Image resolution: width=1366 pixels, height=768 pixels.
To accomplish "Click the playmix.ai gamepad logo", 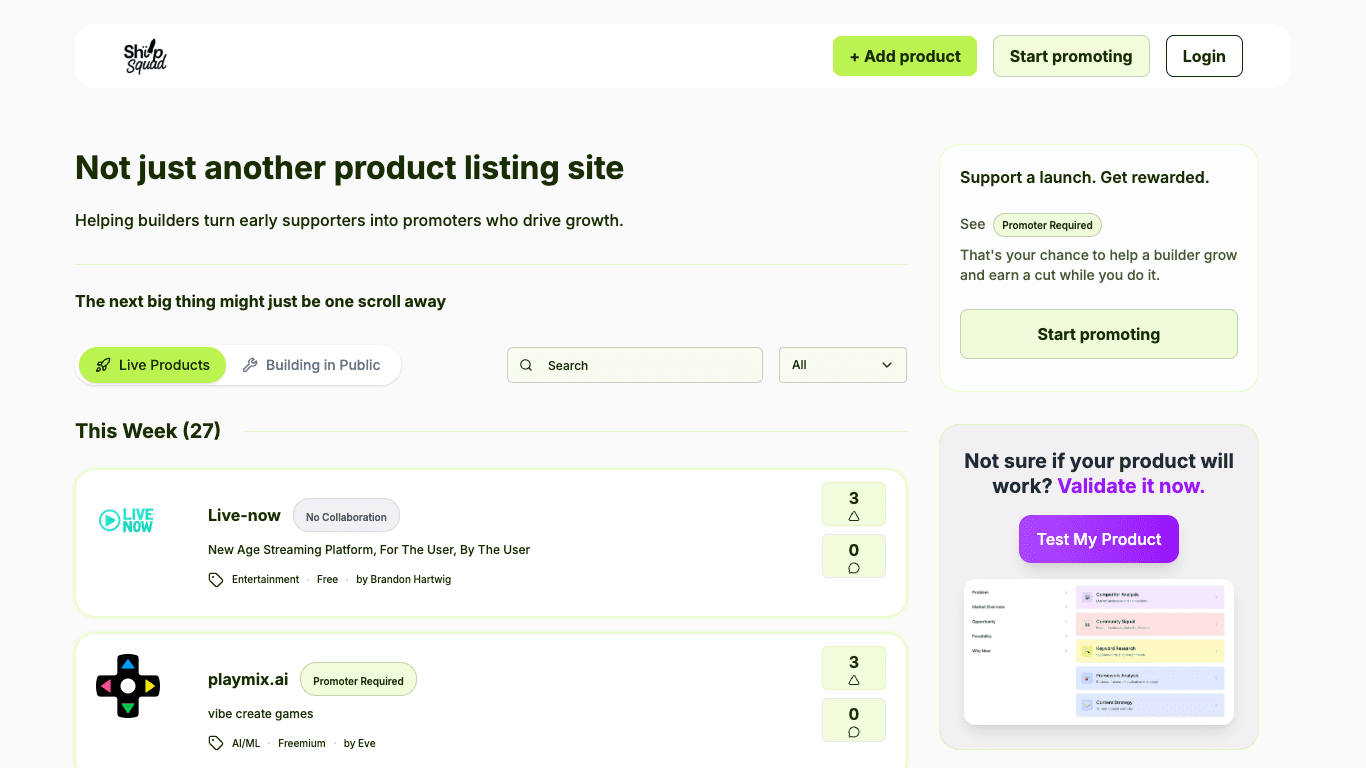I will [x=127, y=685].
